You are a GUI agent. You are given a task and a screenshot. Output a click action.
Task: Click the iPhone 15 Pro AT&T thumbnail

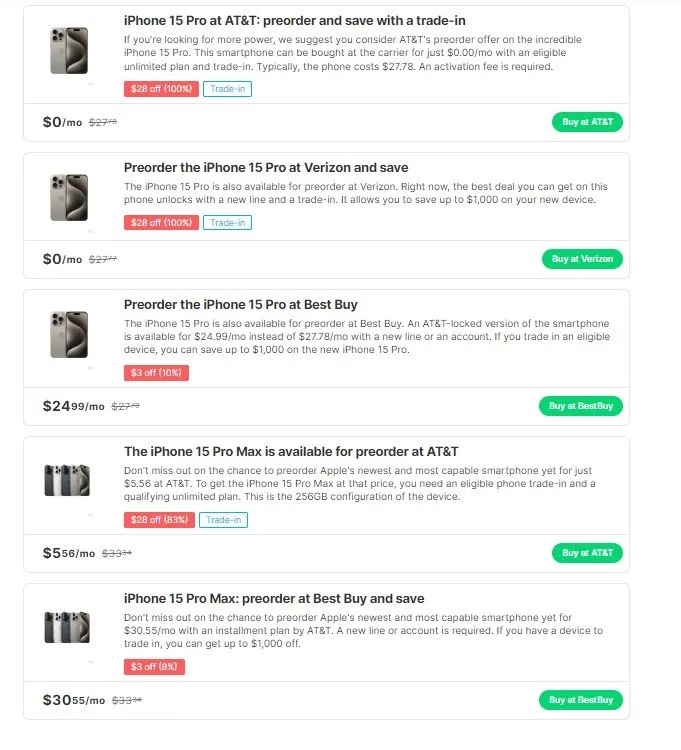point(69,51)
